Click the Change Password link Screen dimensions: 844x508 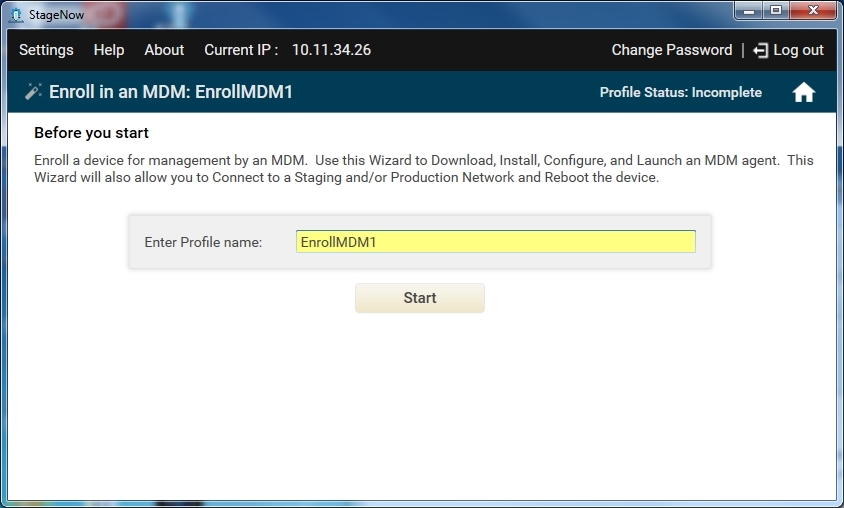pyautogui.click(x=671, y=50)
